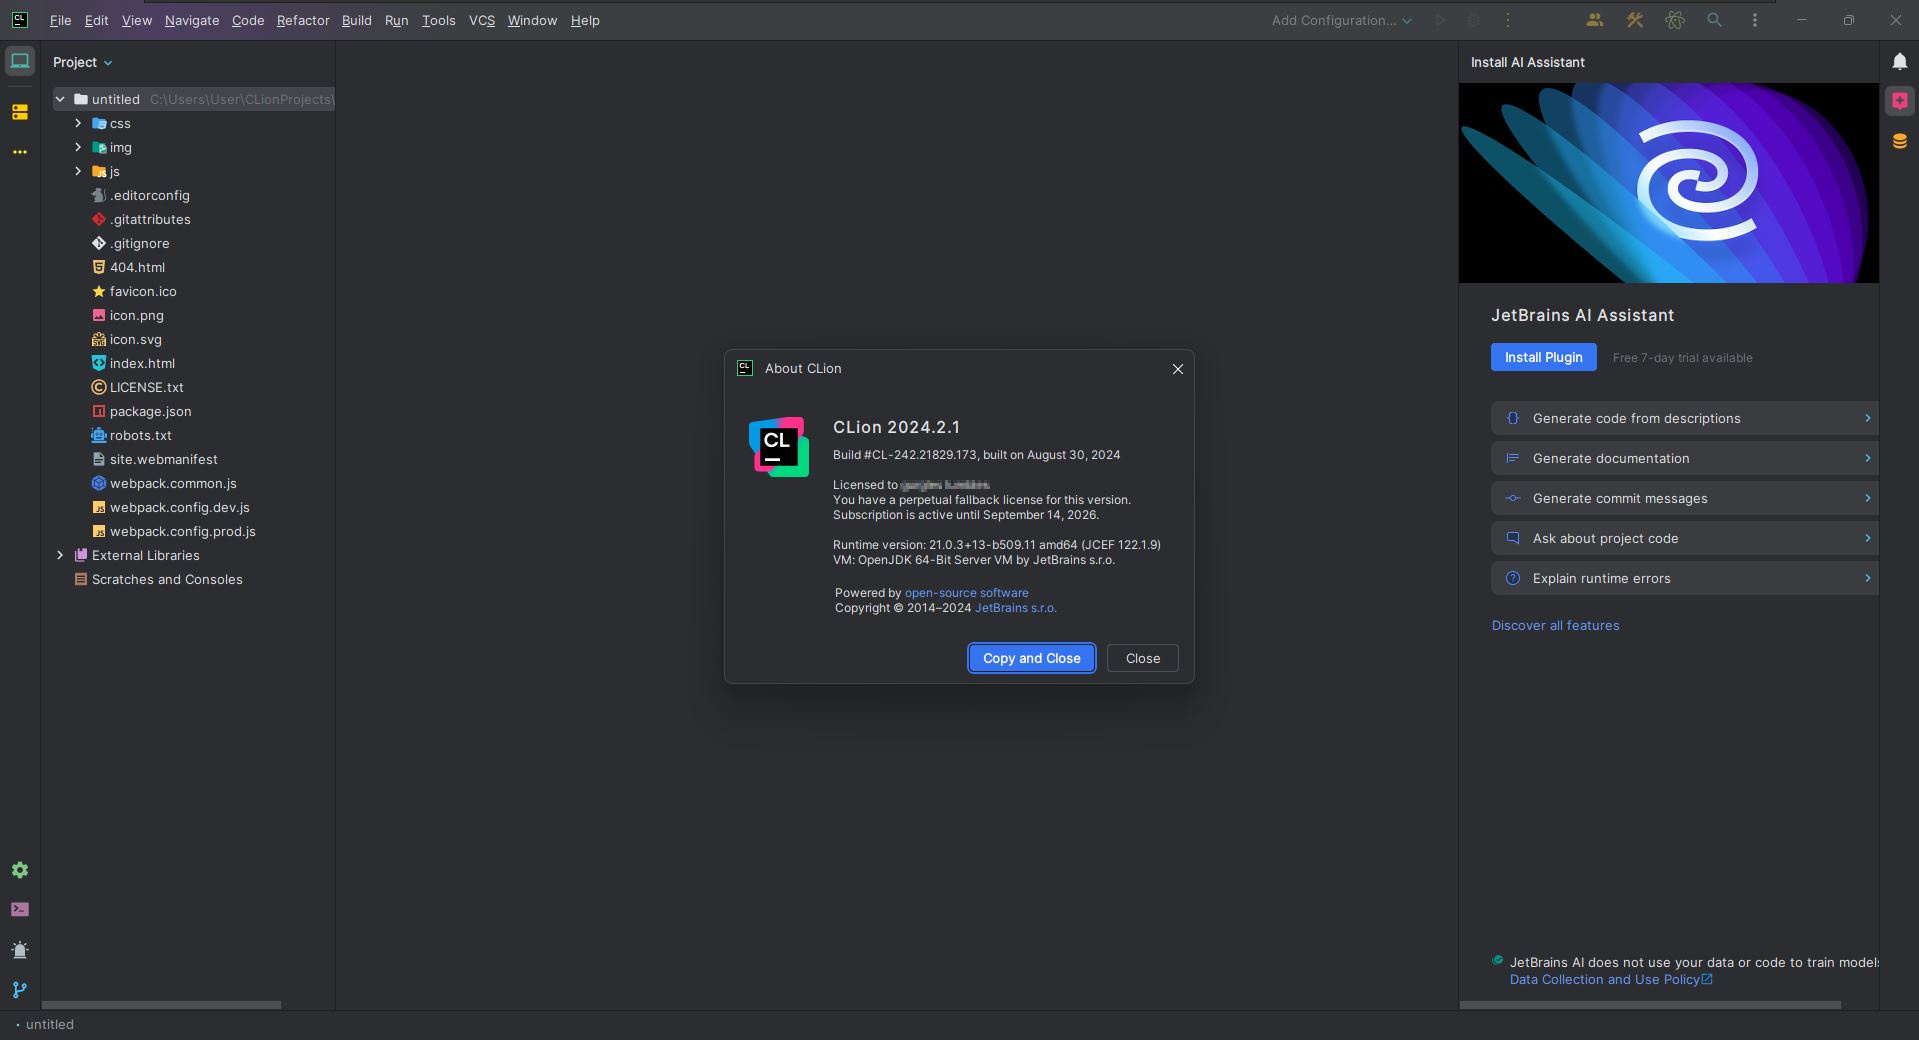1919x1040 pixels.
Task: Expand External Libraries node
Action: pyautogui.click(x=60, y=555)
